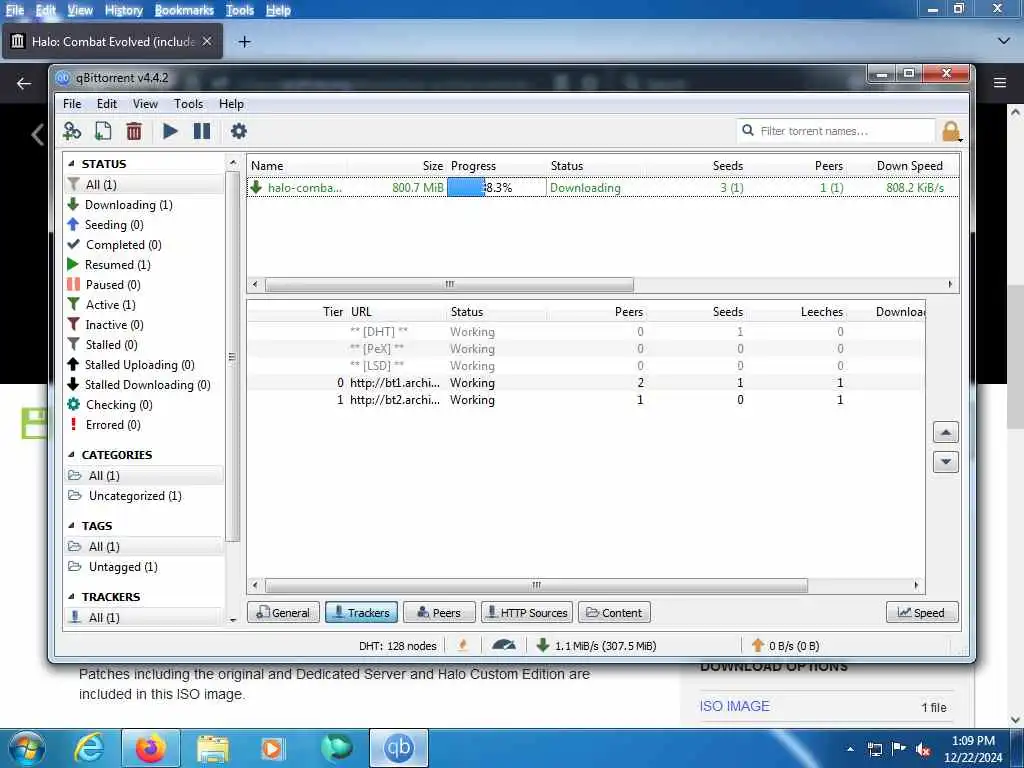Select the Completed (0) status filter

pyautogui.click(x=123, y=245)
